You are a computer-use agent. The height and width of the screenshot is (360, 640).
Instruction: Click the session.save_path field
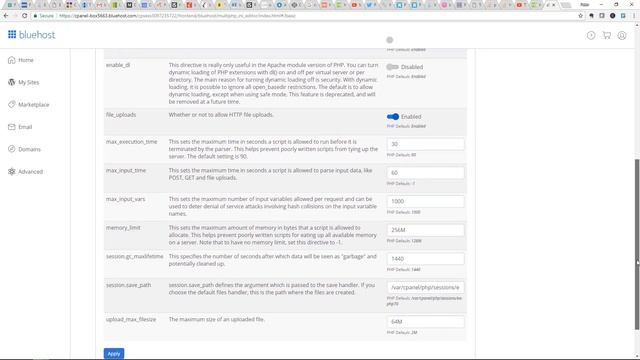425,287
